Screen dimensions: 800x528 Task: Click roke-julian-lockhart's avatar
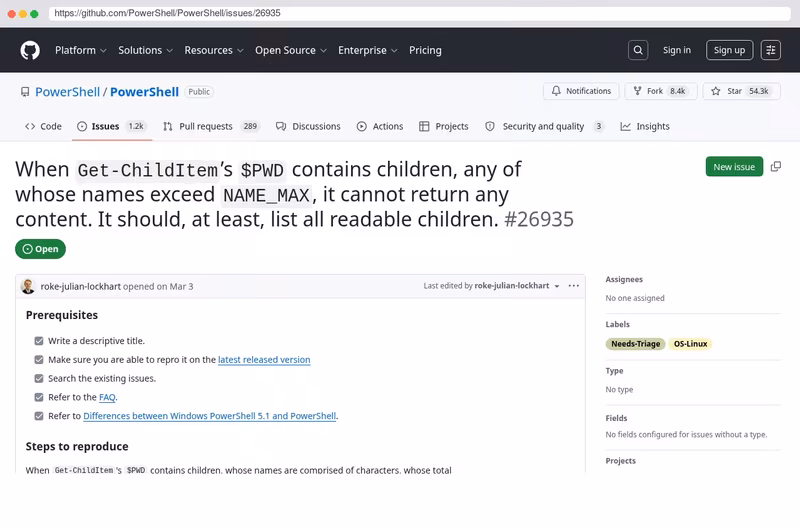click(x=28, y=286)
